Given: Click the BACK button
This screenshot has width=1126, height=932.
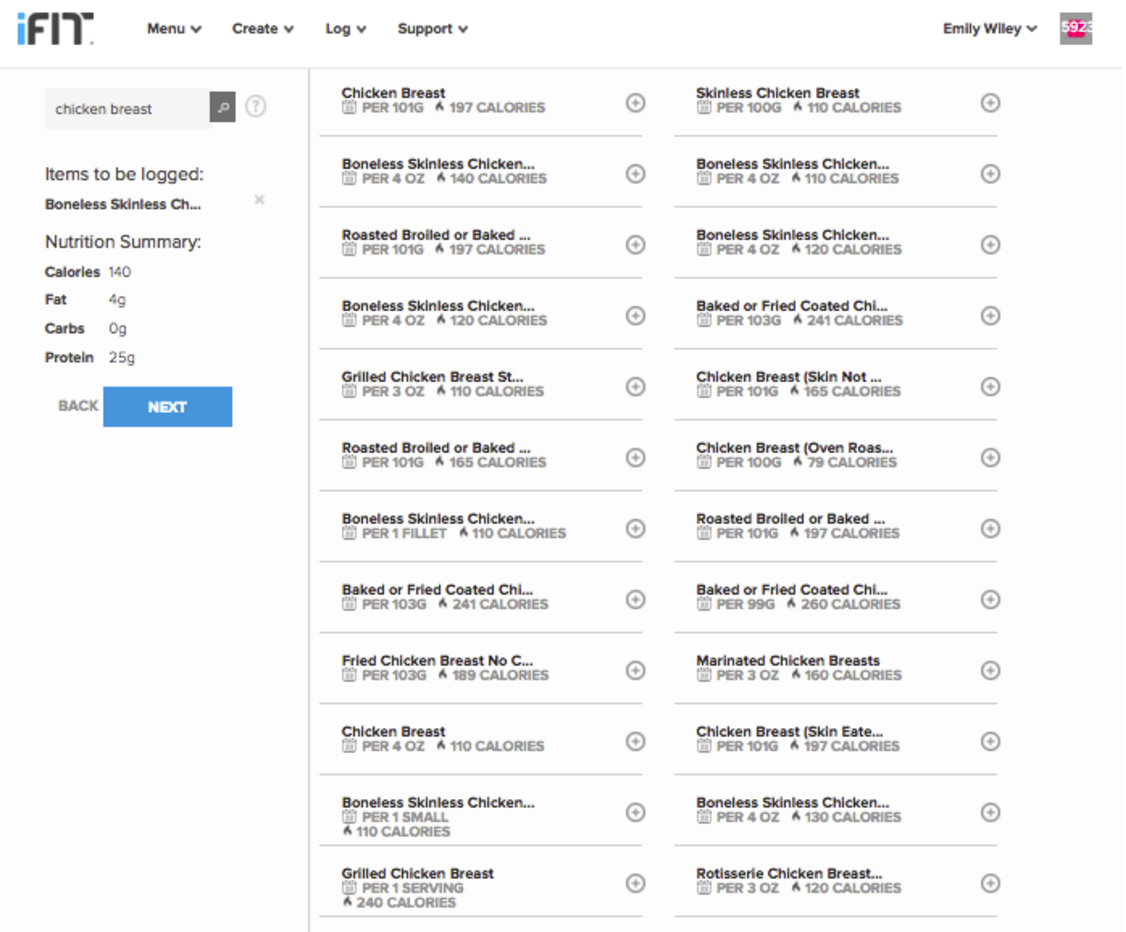Looking at the screenshot, I should coord(78,406).
